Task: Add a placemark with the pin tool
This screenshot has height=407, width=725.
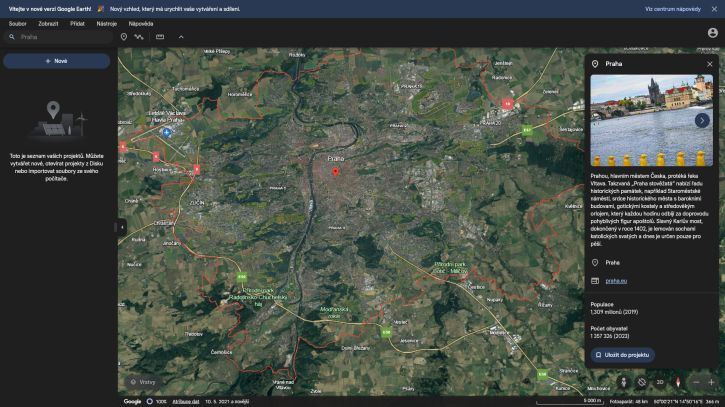Action: (124, 37)
